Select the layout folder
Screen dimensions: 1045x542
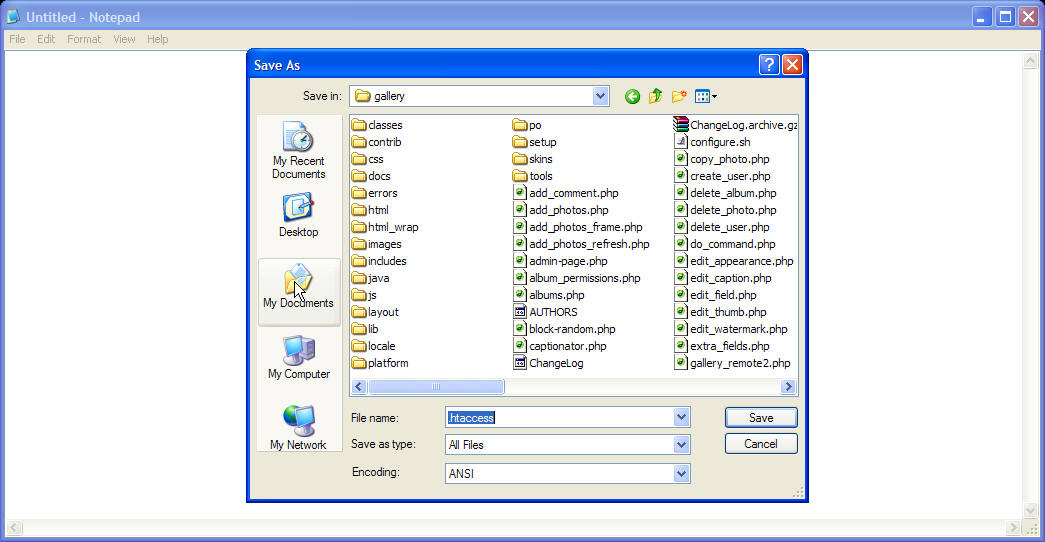375,312
